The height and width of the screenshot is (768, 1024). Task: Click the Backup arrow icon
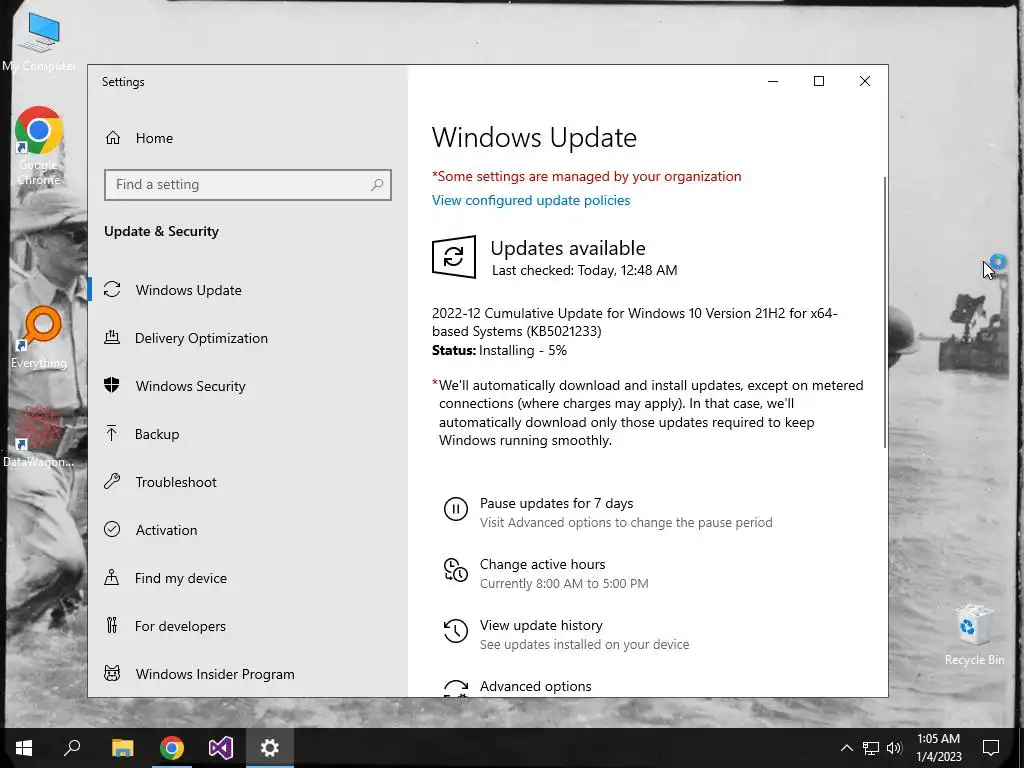(112, 434)
